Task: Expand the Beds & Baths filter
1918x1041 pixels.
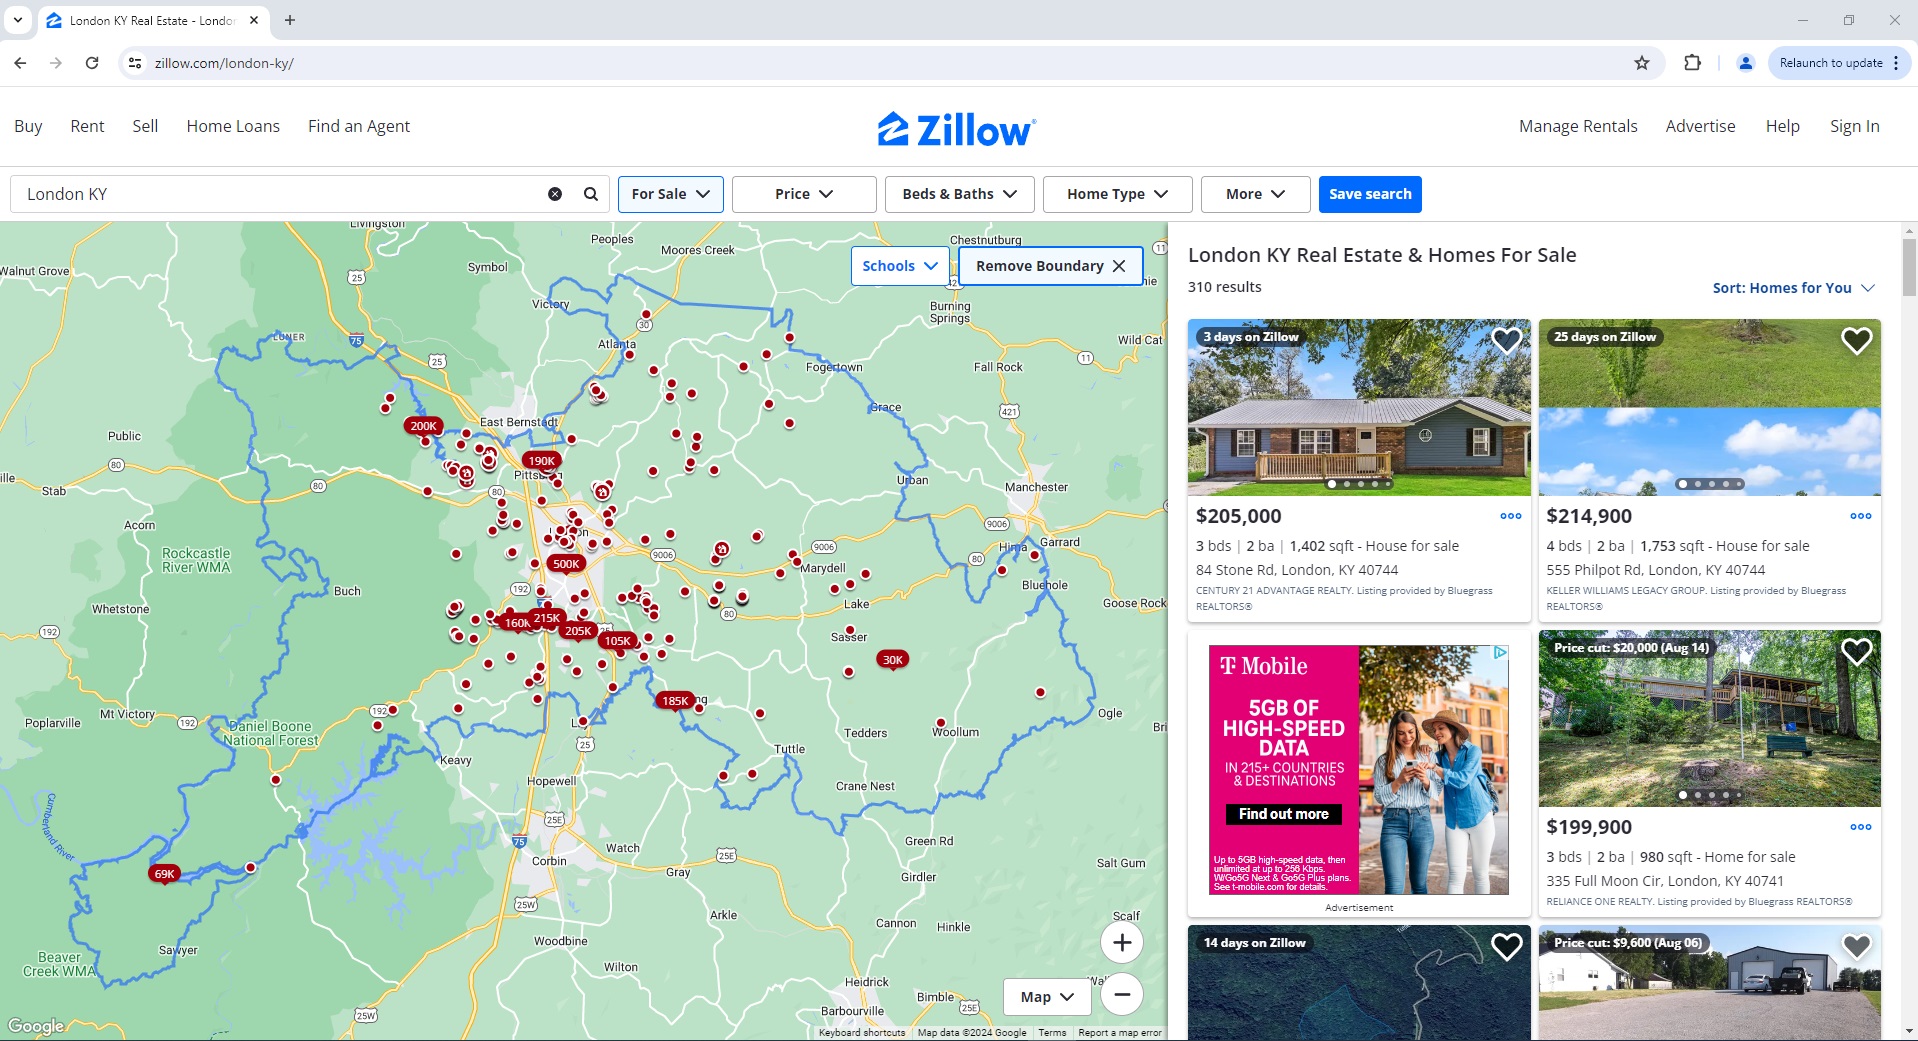Action: pos(957,193)
